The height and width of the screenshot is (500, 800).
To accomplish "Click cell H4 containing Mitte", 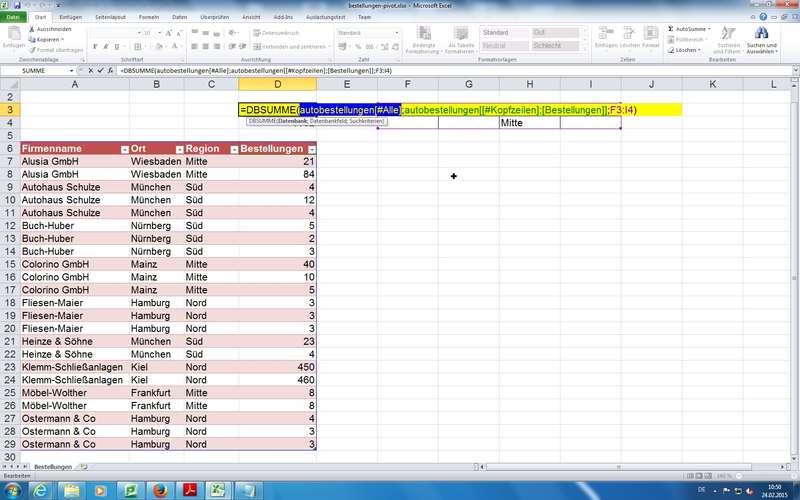I will click(x=528, y=123).
